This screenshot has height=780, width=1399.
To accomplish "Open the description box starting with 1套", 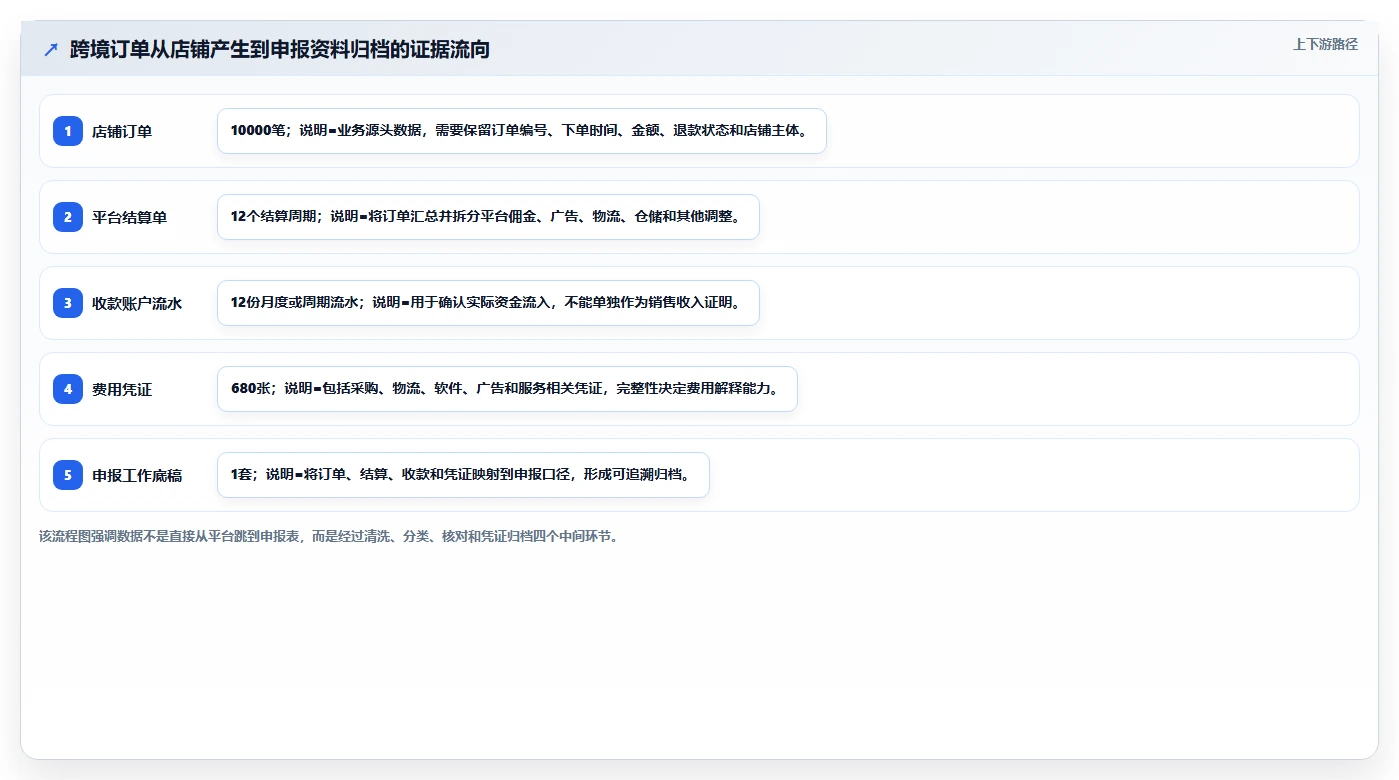I will 463,475.
